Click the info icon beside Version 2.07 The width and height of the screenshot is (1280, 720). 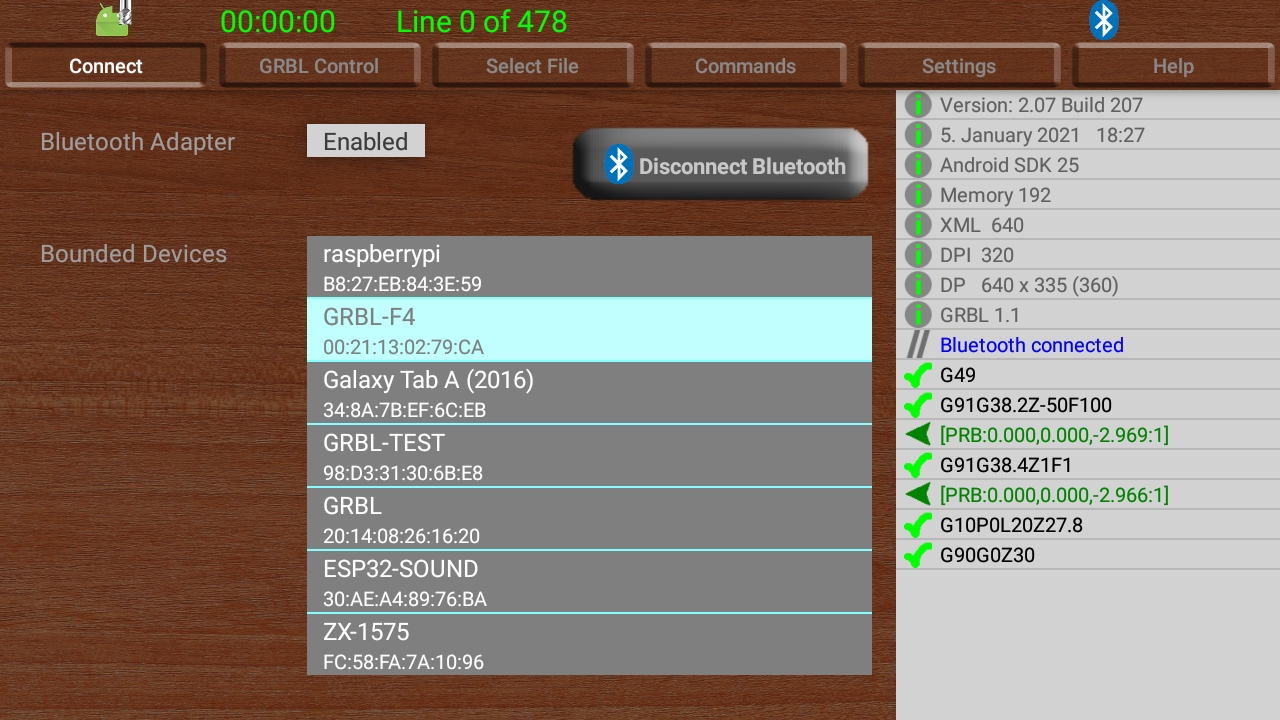tap(918, 105)
